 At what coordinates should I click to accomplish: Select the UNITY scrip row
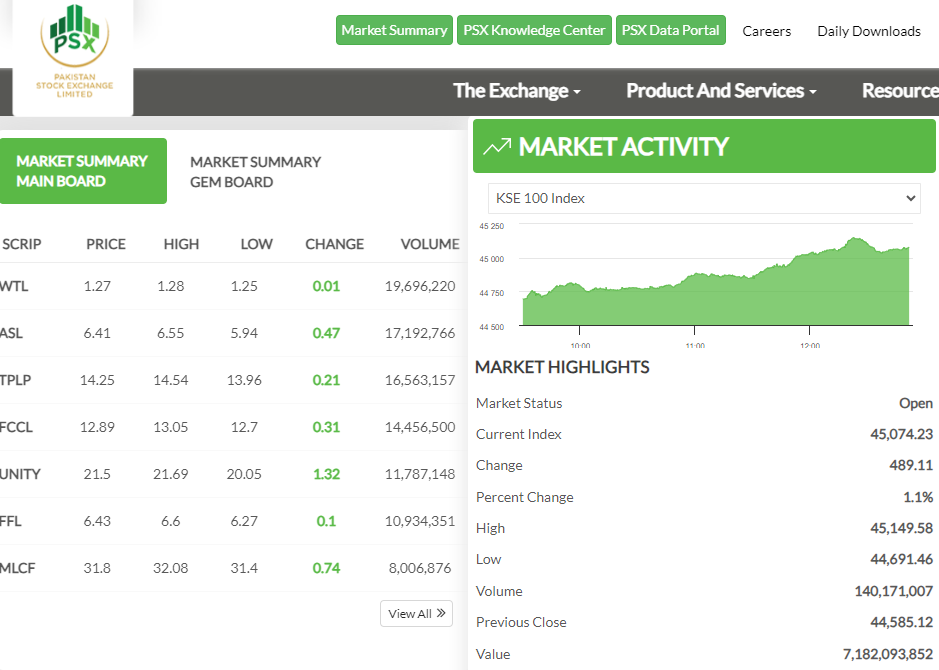21,474
